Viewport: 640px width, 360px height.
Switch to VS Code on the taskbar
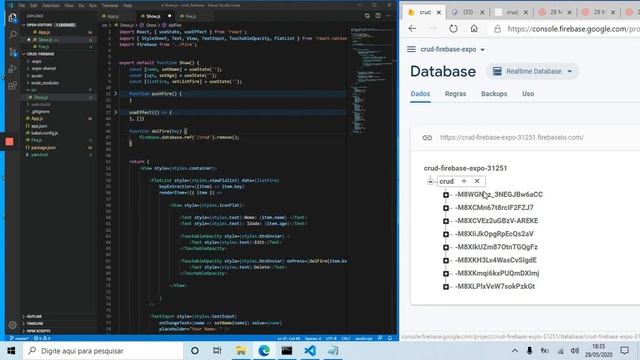click(x=310, y=351)
